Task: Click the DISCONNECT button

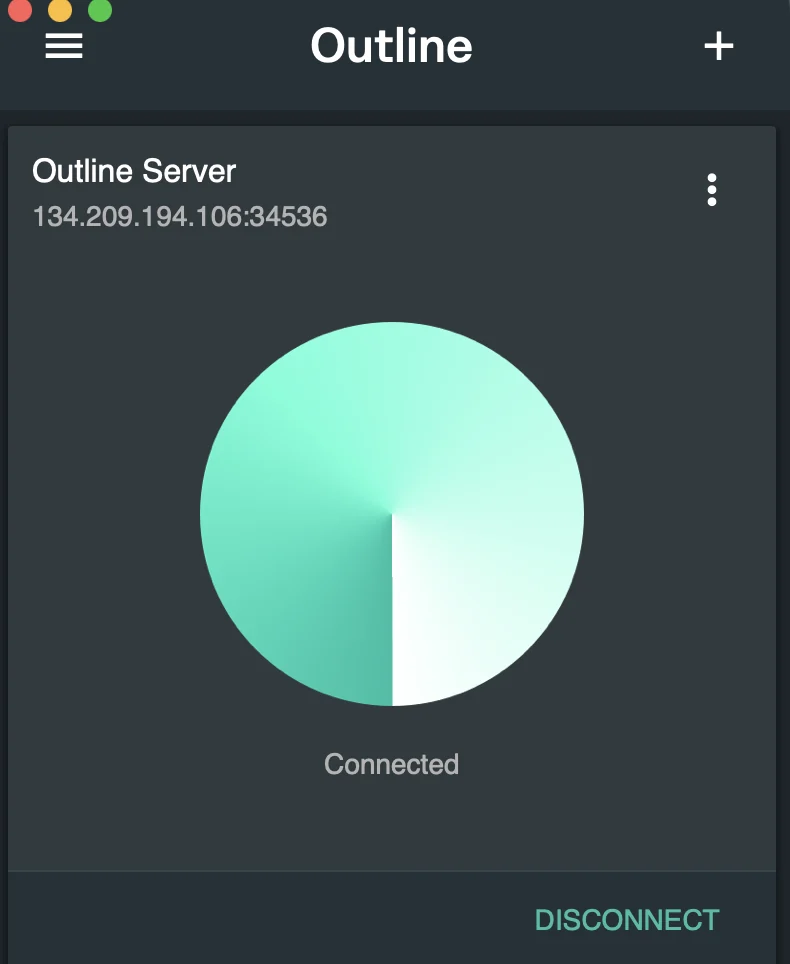Action: [627, 920]
